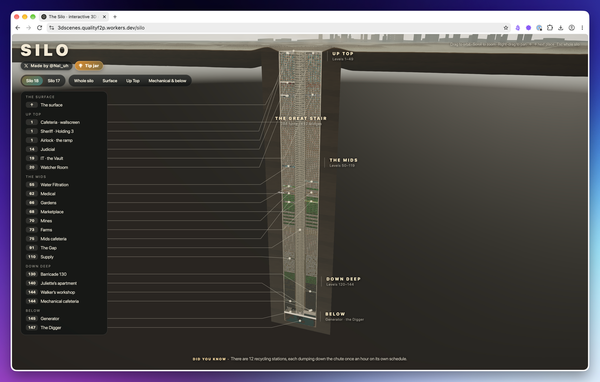Screen dimensions: 600x382
Task: Open the browser extensions puzzle icon
Action: point(550,28)
